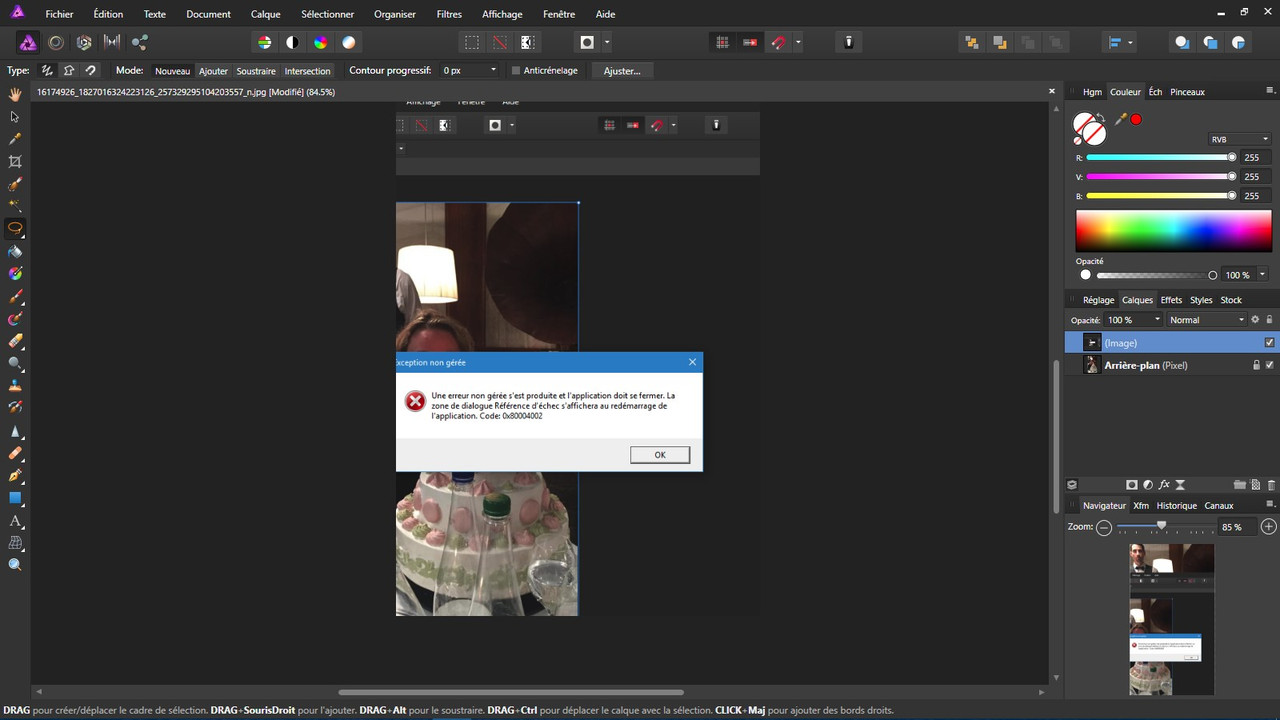Add a mask layer icon

(1132, 485)
